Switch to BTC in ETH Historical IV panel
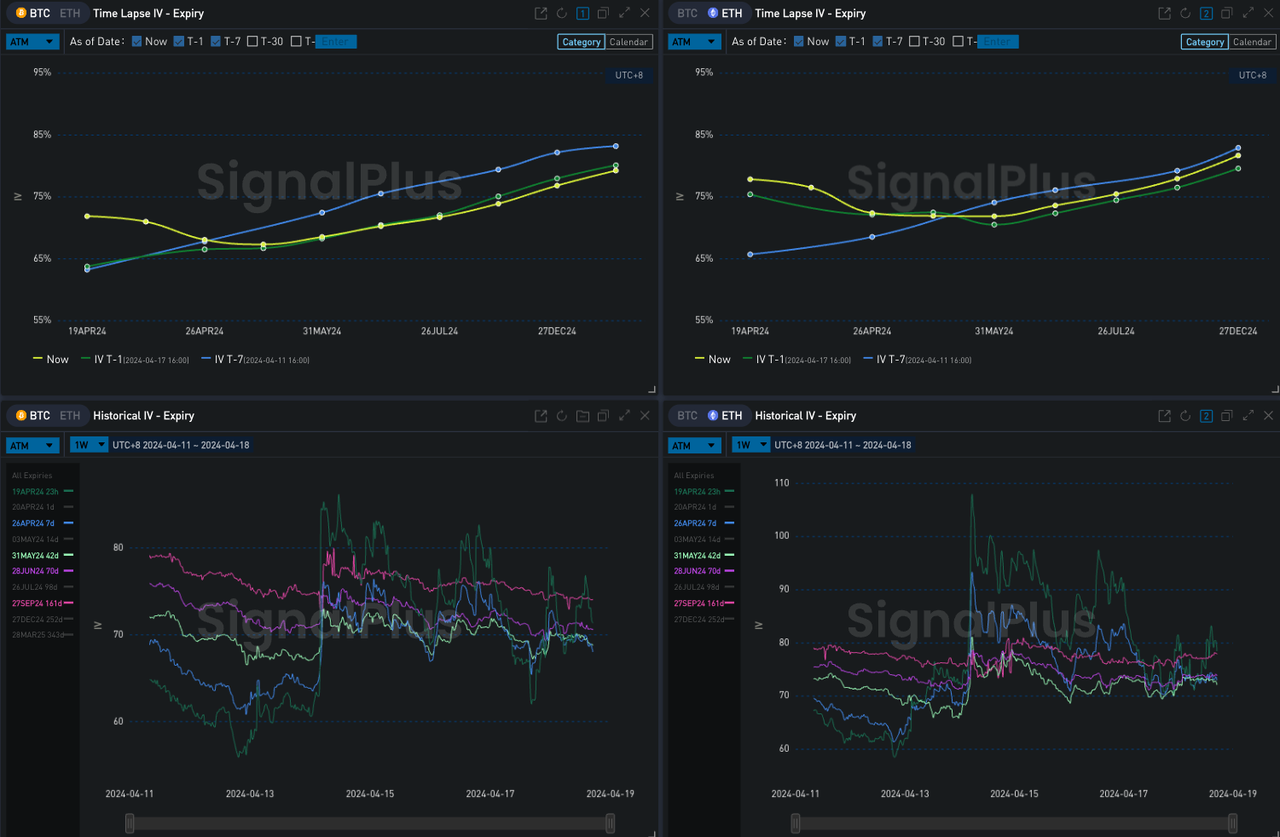The image size is (1280, 837). [x=687, y=416]
